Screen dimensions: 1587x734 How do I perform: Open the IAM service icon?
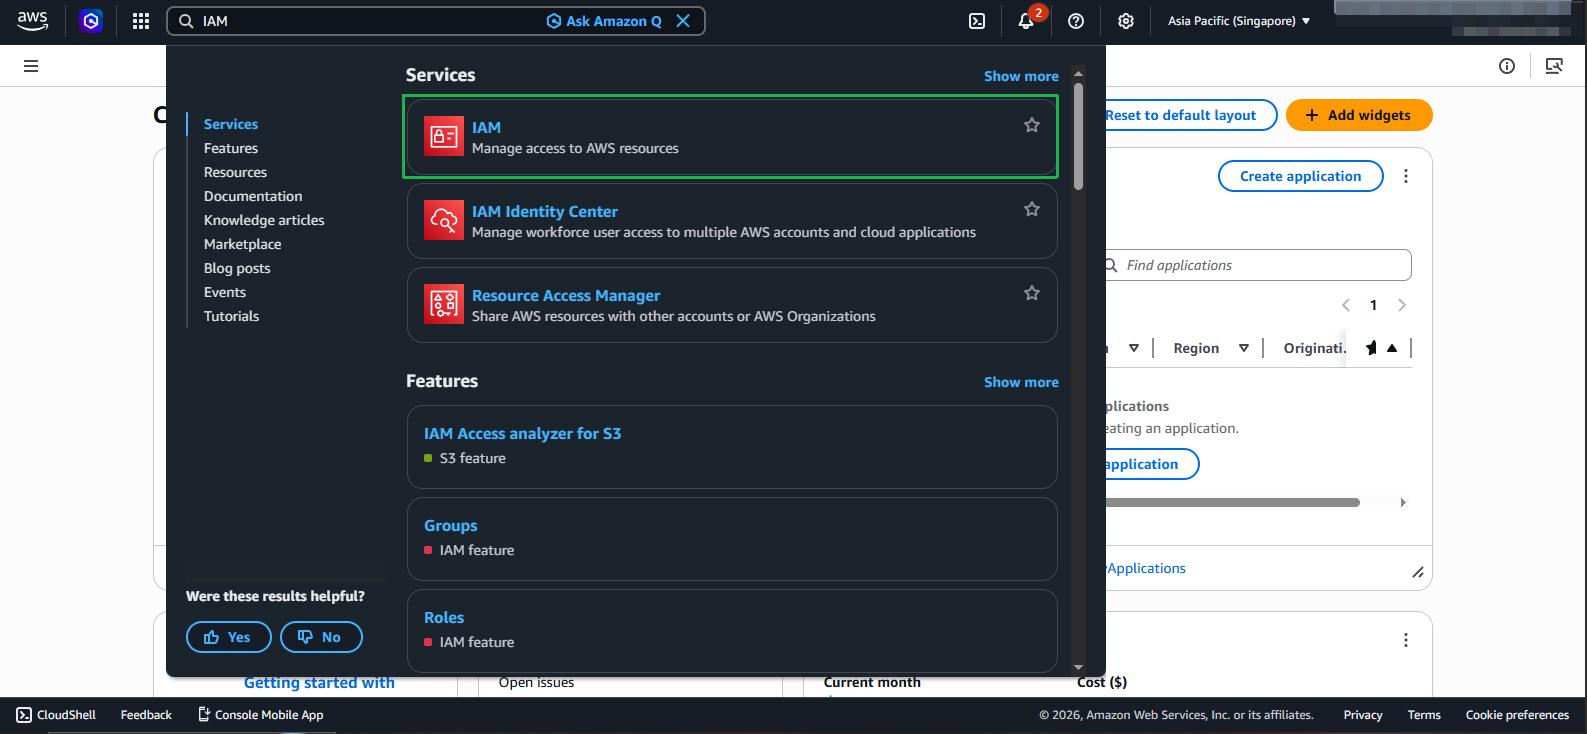pyautogui.click(x=444, y=137)
